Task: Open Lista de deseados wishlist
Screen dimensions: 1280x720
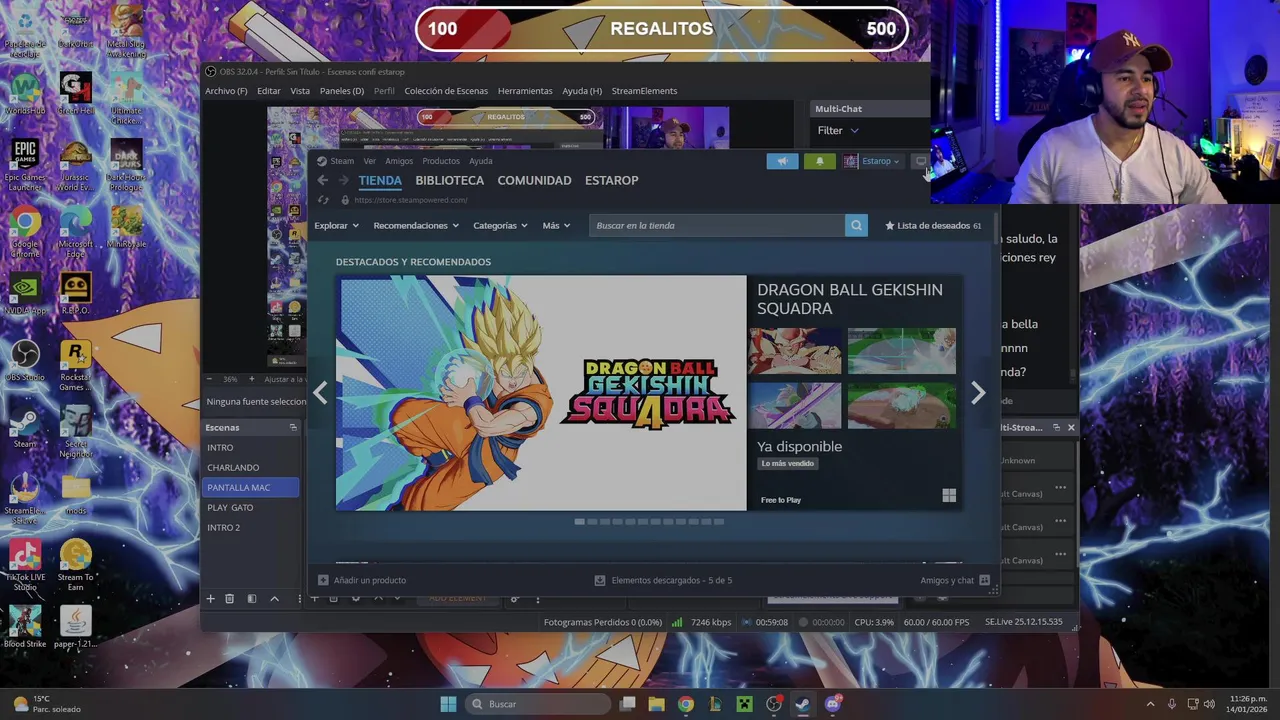Action: (933, 226)
